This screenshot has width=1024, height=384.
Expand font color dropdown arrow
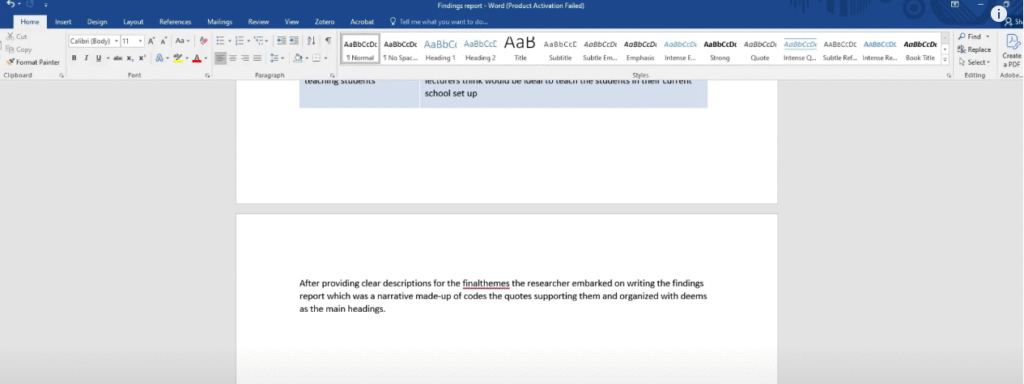click(x=206, y=58)
